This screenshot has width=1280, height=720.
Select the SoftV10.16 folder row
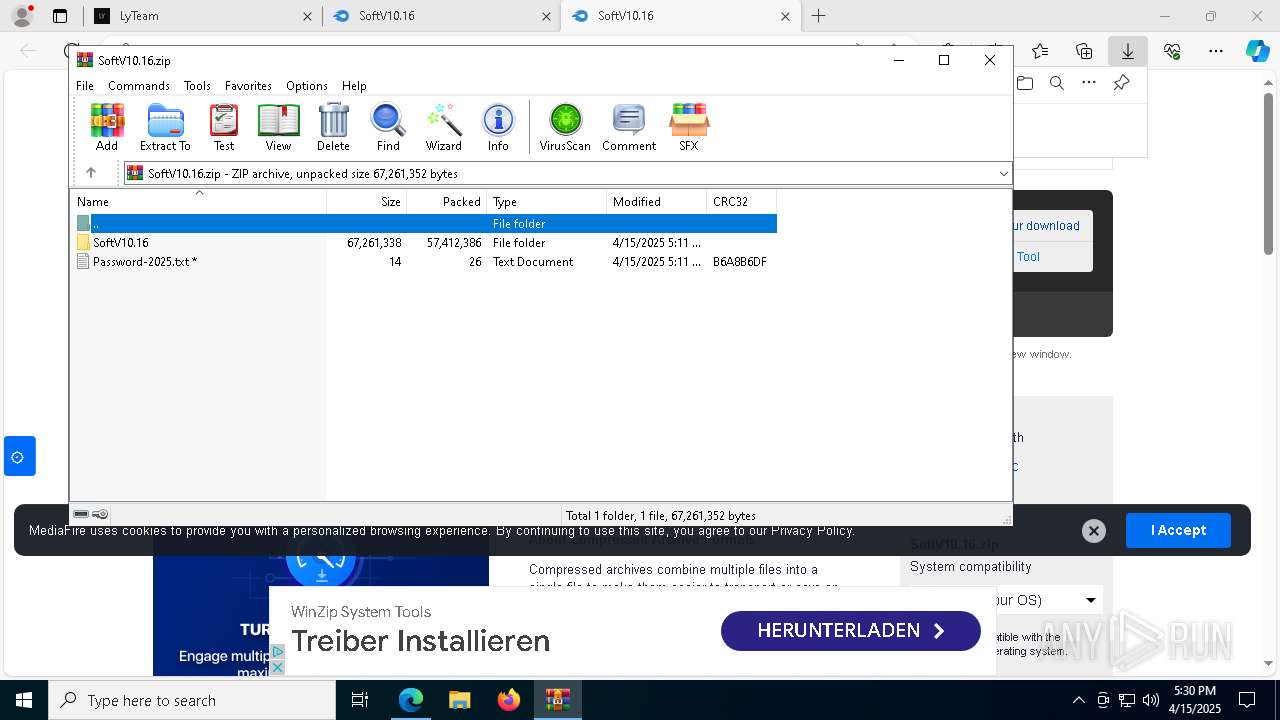click(425, 243)
